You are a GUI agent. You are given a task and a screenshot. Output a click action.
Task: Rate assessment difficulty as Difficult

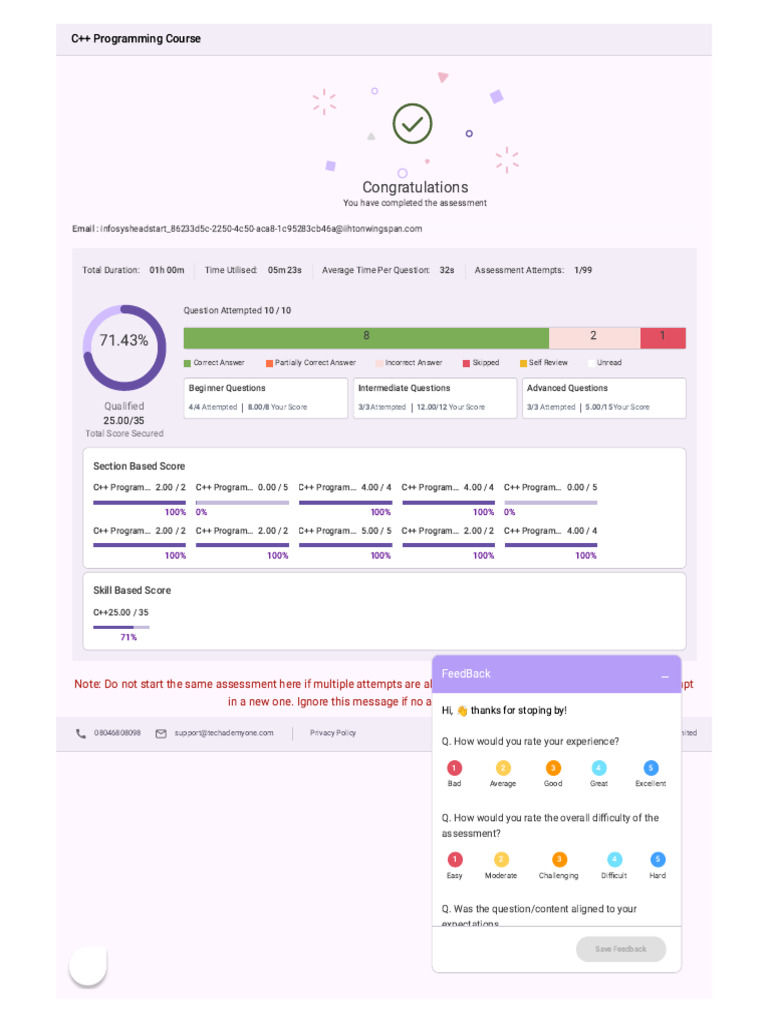coord(615,859)
